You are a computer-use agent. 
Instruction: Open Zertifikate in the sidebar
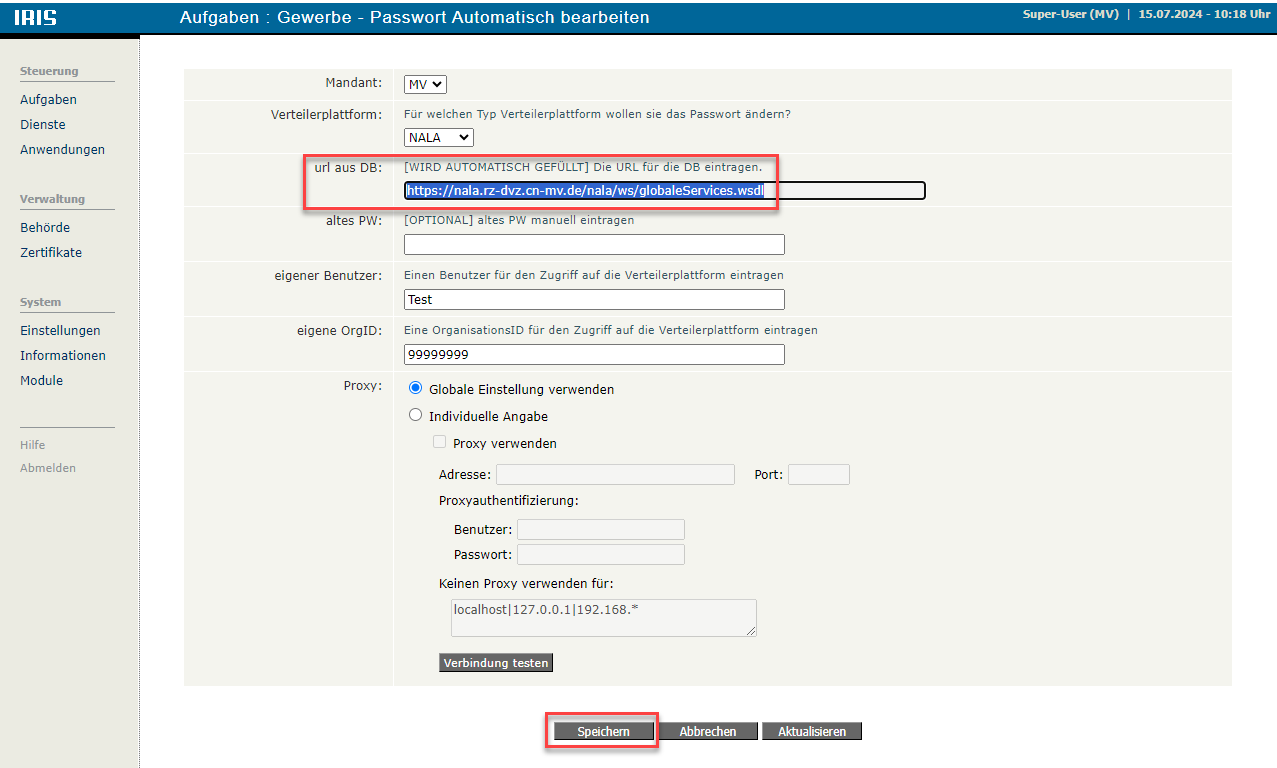point(51,253)
